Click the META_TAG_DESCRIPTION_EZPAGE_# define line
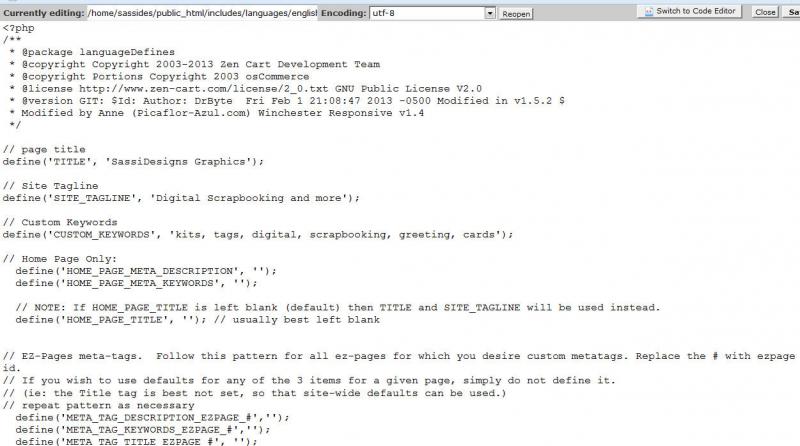 pyautogui.click(x=152, y=417)
